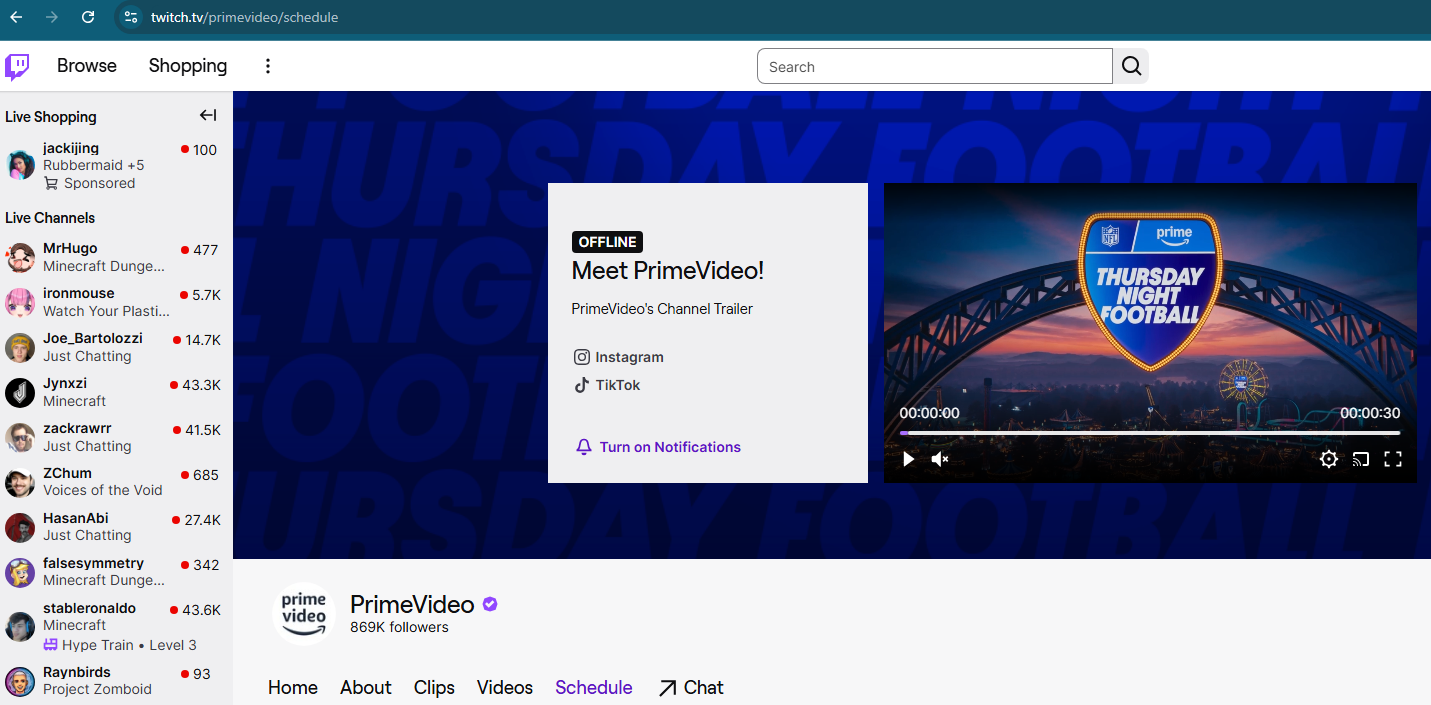Switch to the Clips tab
This screenshot has width=1431, height=705.
pyautogui.click(x=434, y=687)
